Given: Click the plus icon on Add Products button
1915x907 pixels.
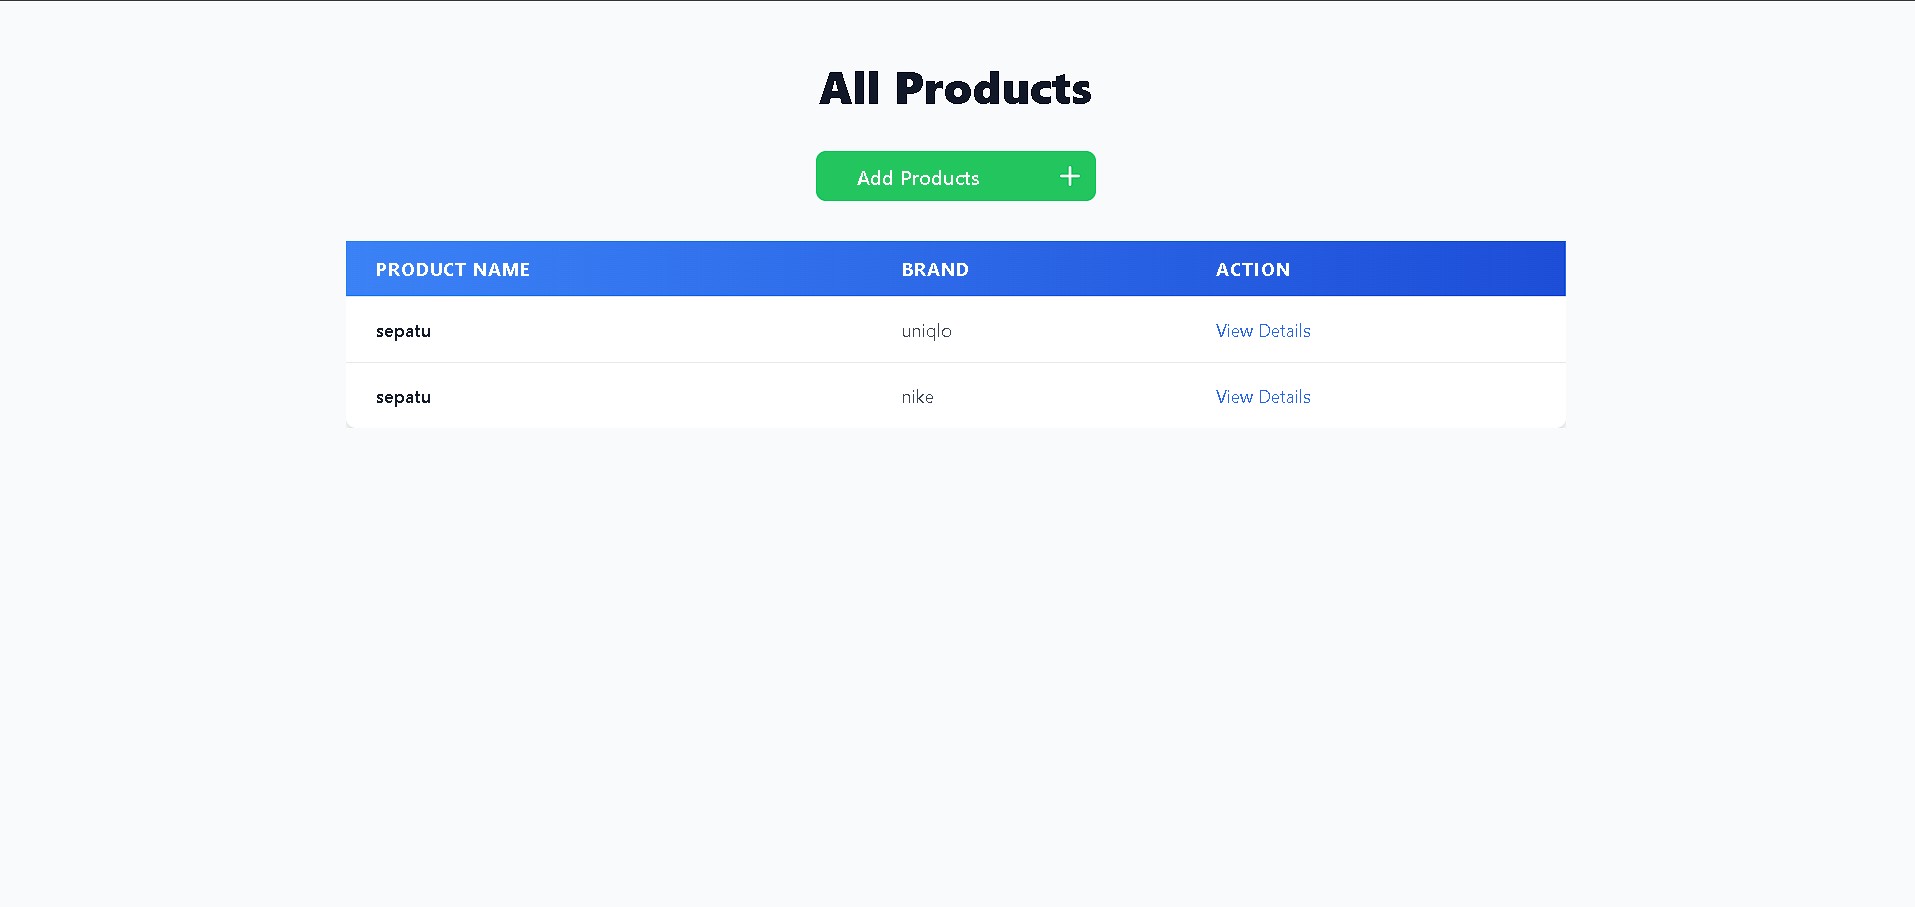Looking at the screenshot, I should pyautogui.click(x=1069, y=176).
